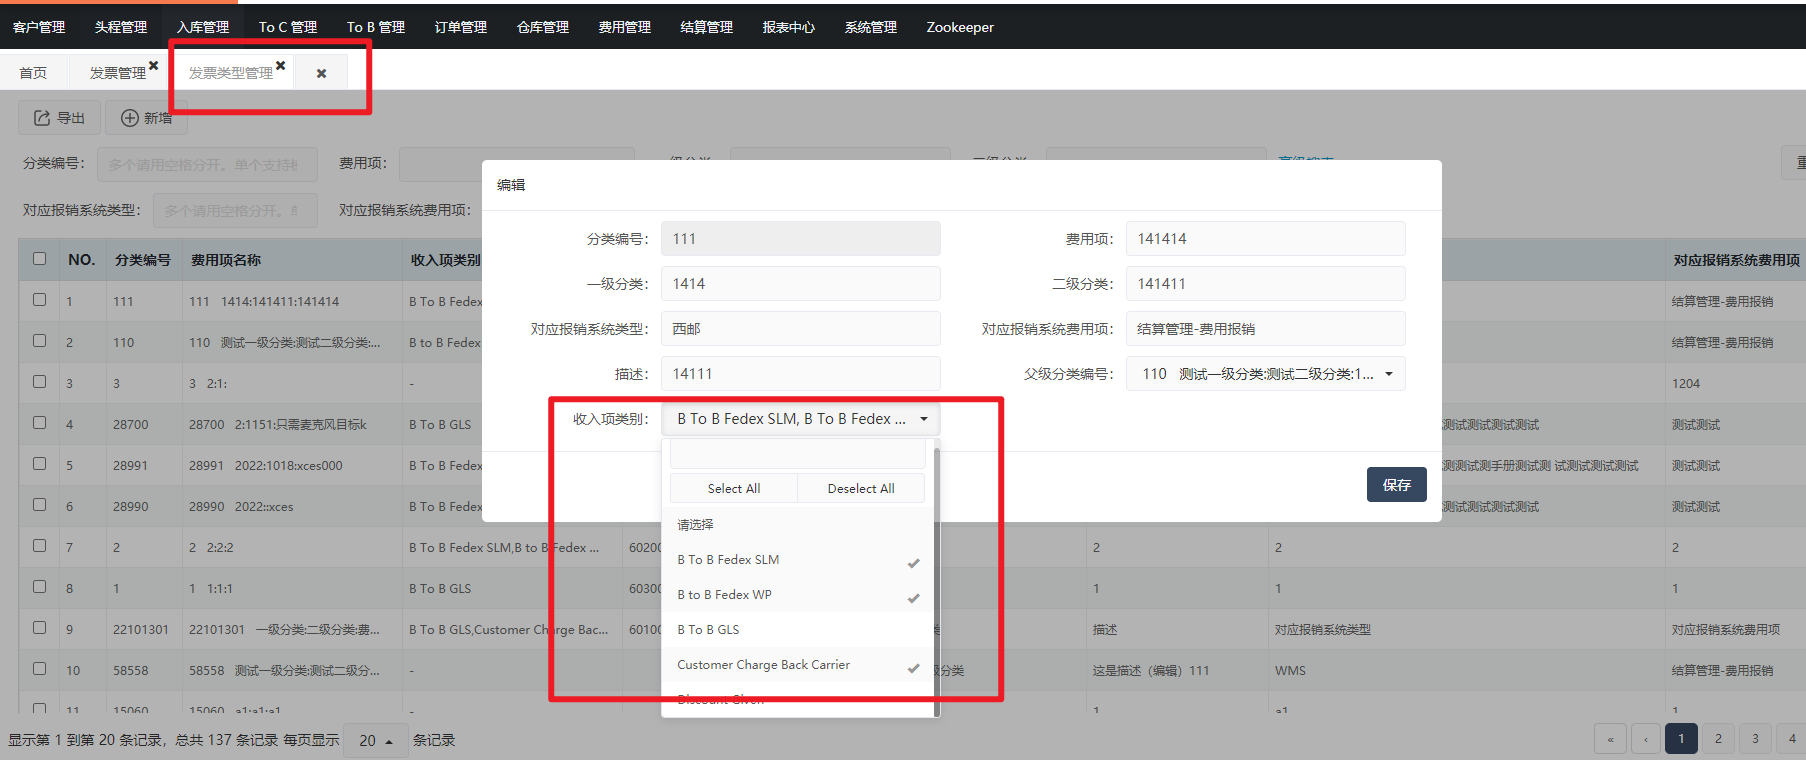Click the 一级分类 field showing 1414
Viewport: 1806px width, 760px height.
point(800,284)
